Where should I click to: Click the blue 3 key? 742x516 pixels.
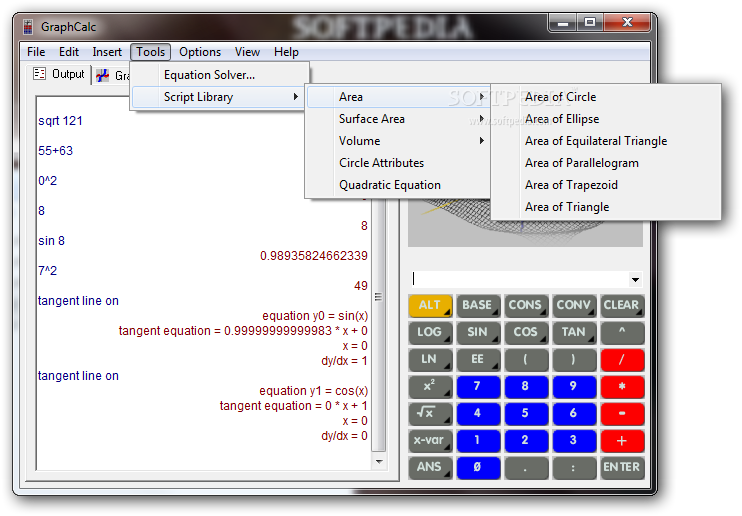pyautogui.click(x=574, y=440)
